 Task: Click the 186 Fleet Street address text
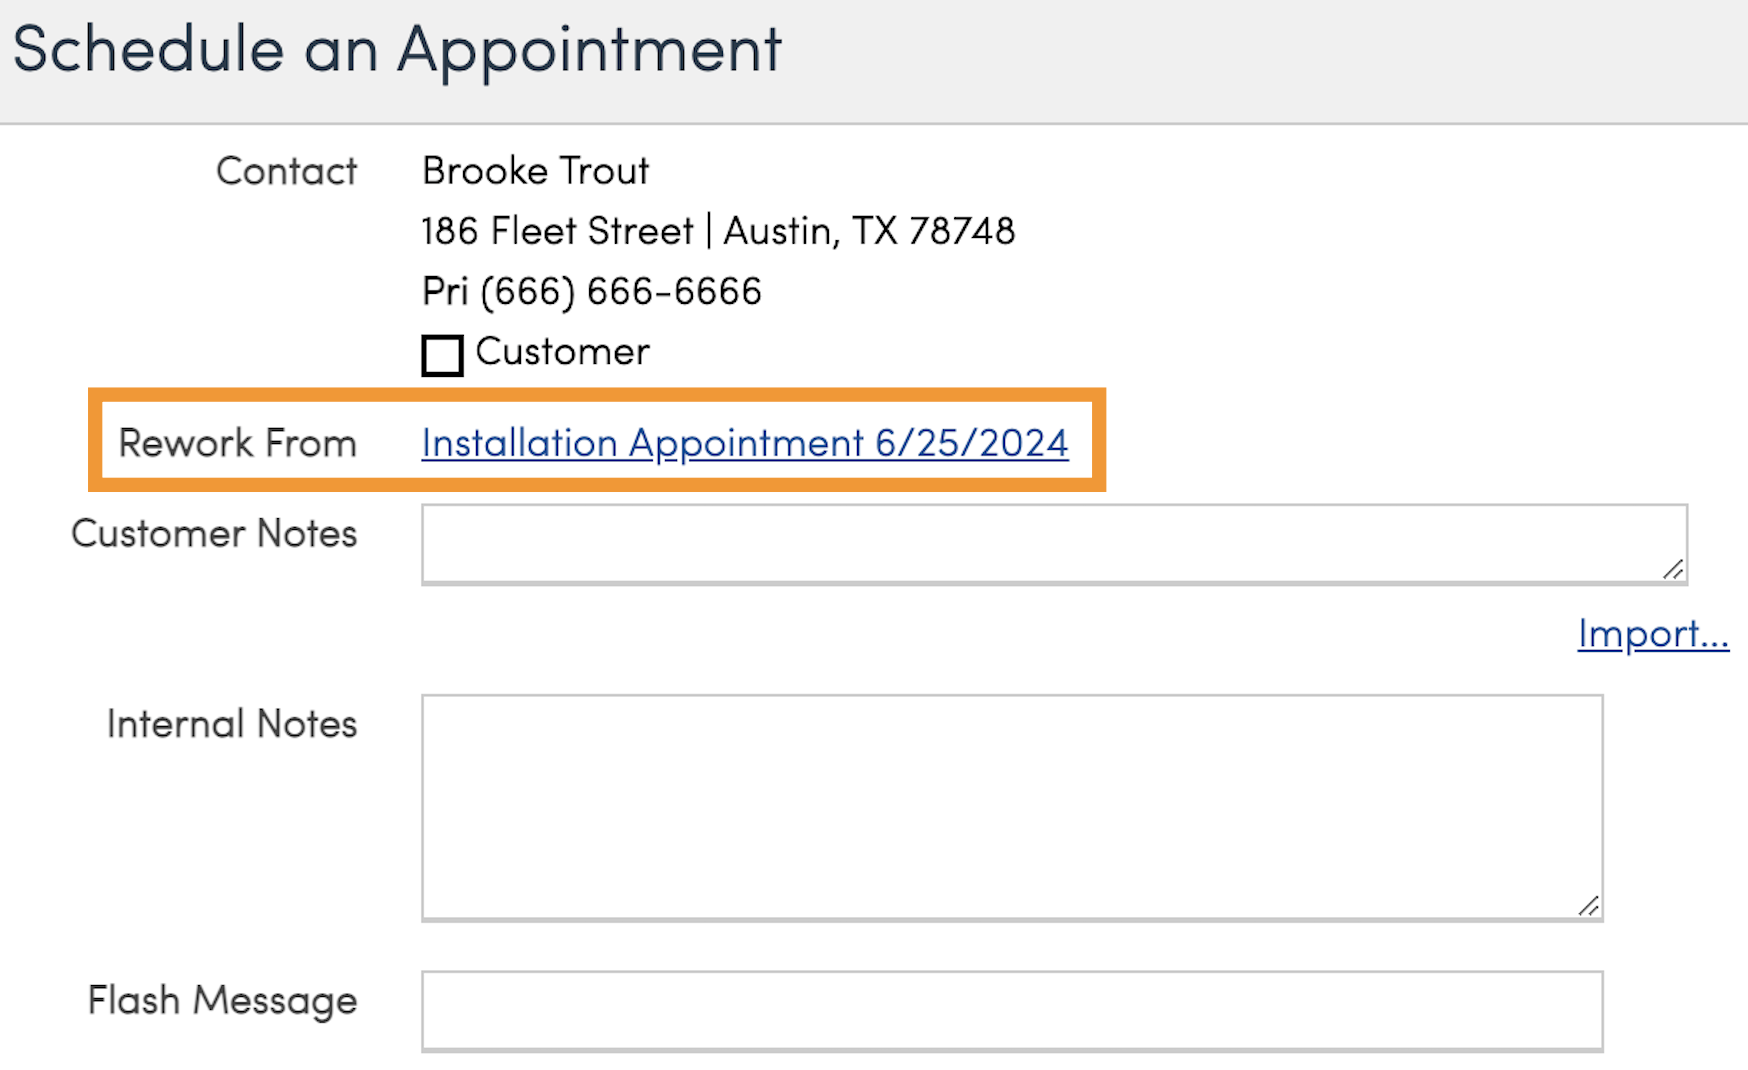click(557, 231)
